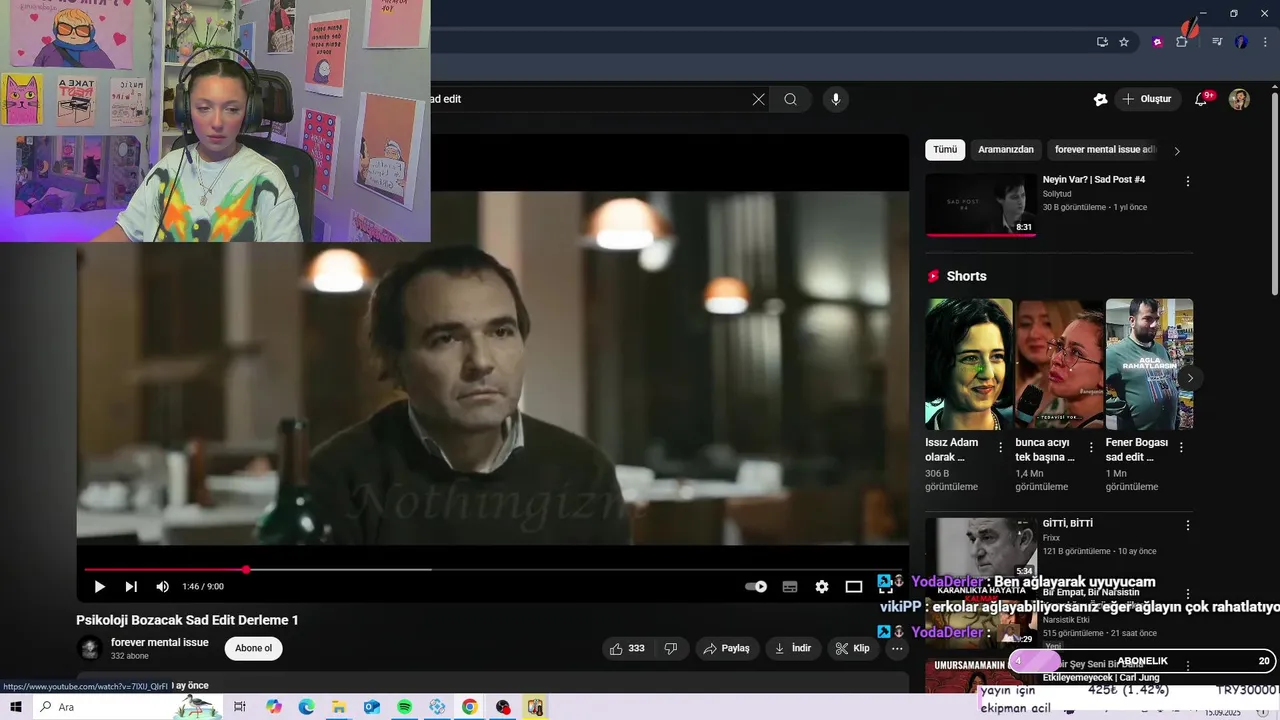The image size is (1280, 720).
Task: Open GİTTİ, BİTTİ video title
Action: pos(1068,524)
